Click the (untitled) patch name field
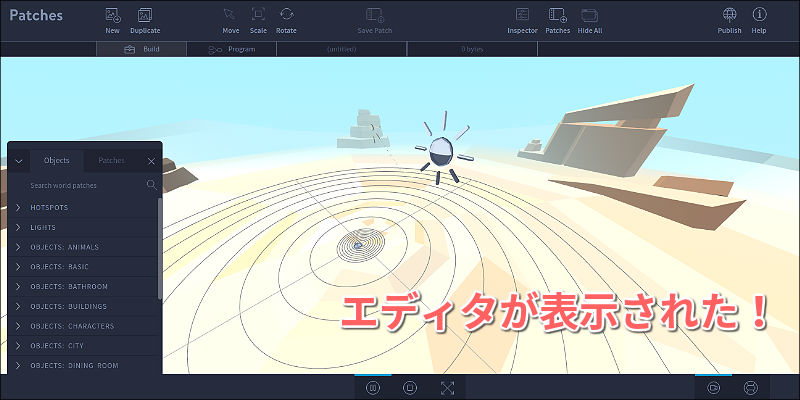Image resolution: width=800 pixels, height=400 pixels. click(x=341, y=49)
